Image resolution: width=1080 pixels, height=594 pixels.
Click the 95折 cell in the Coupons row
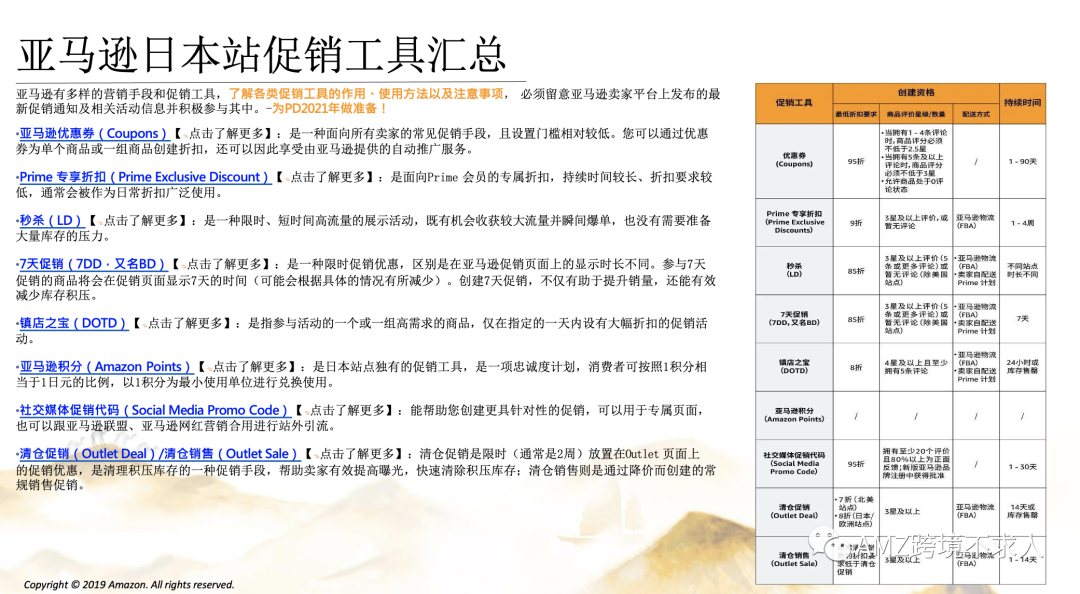(x=855, y=161)
